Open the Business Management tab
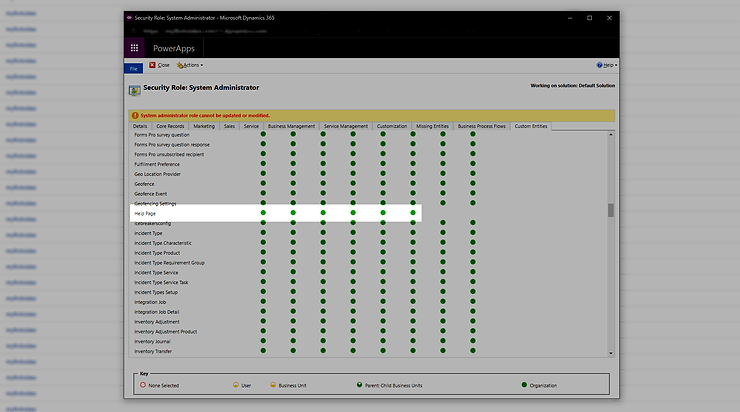The width and height of the screenshot is (740, 412). click(291, 126)
